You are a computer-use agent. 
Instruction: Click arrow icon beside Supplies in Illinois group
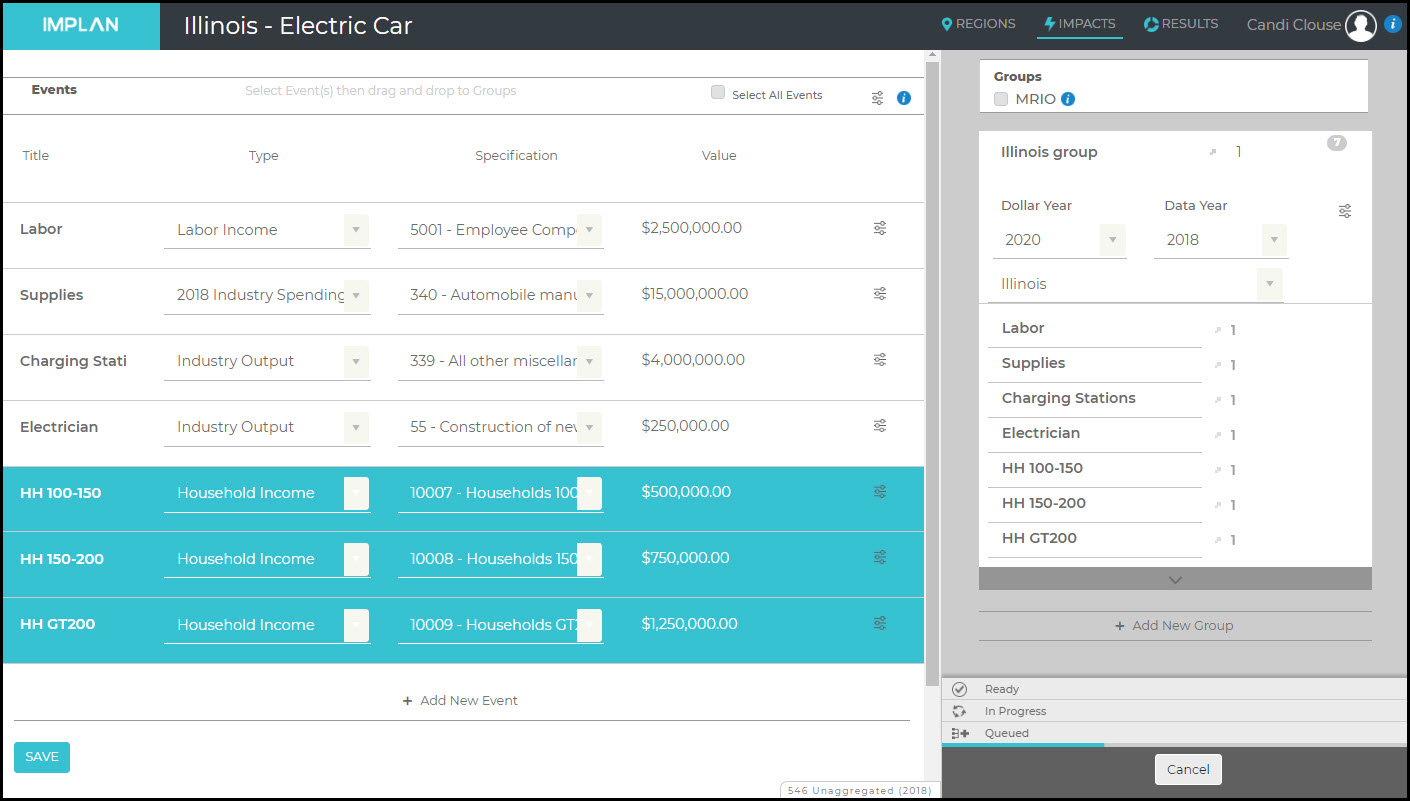click(x=1218, y=365)
